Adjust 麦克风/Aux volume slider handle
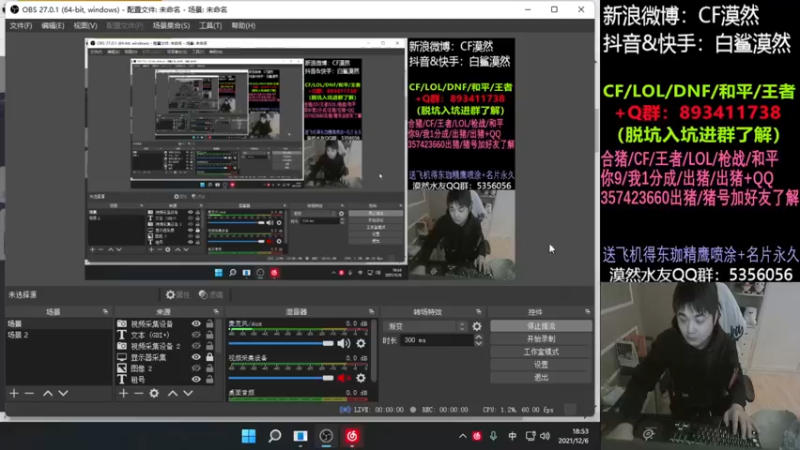800x450 pixels. coord(328,343)
